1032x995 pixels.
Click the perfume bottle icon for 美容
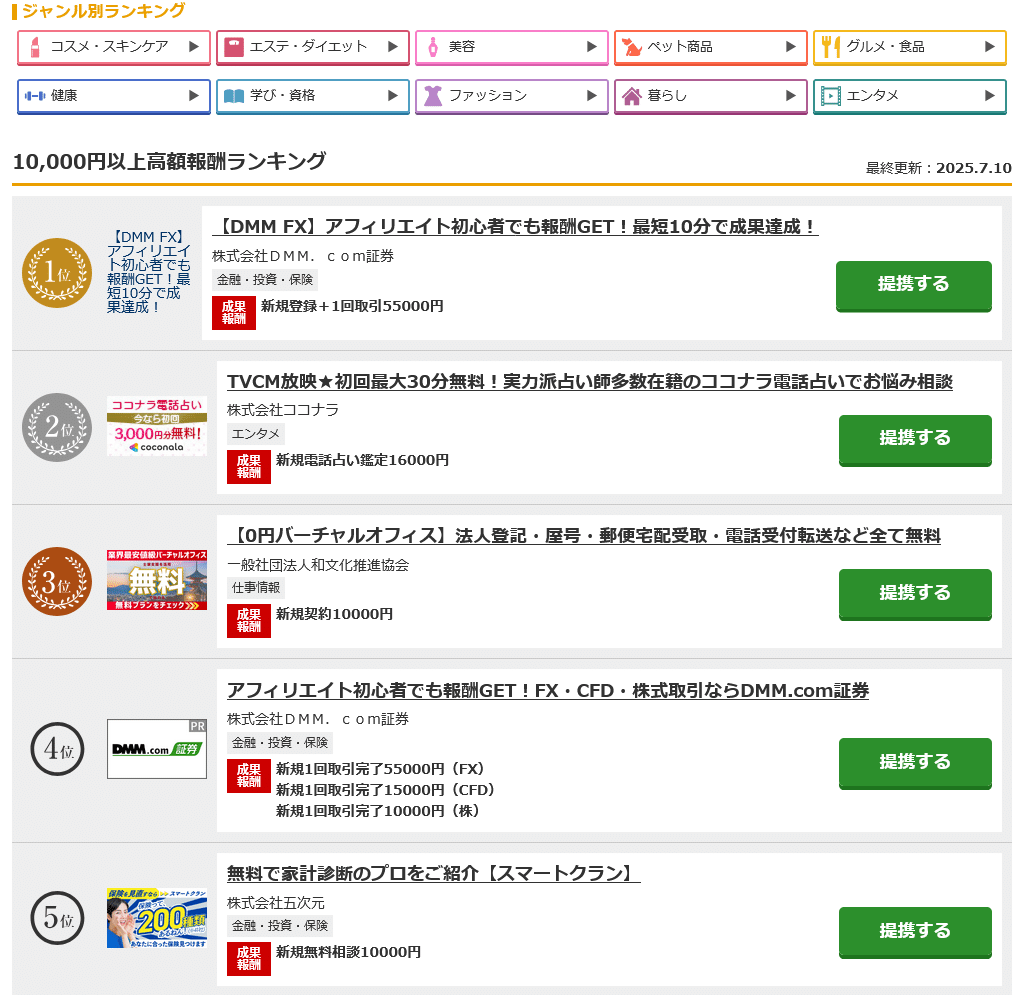click(x=433, y=47)
